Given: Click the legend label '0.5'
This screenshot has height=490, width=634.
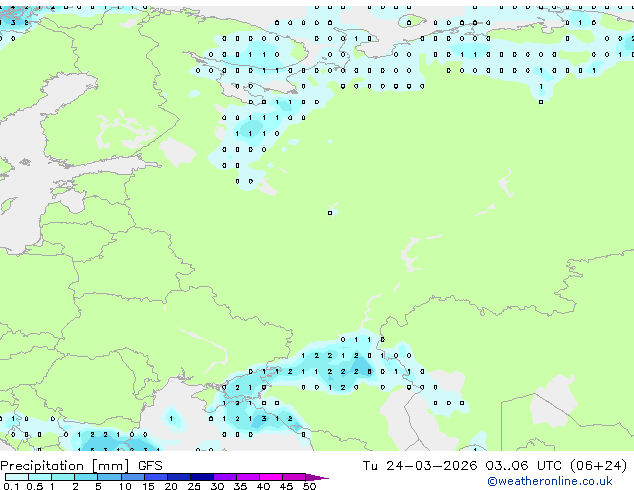Looking at the screenshot, I should (x=34, y=486).
